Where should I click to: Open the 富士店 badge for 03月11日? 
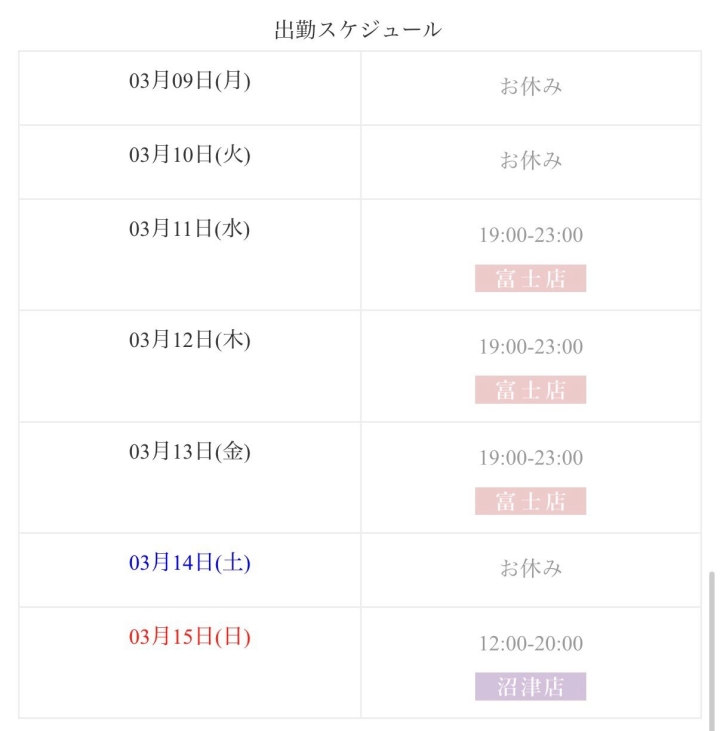point(531,278)
